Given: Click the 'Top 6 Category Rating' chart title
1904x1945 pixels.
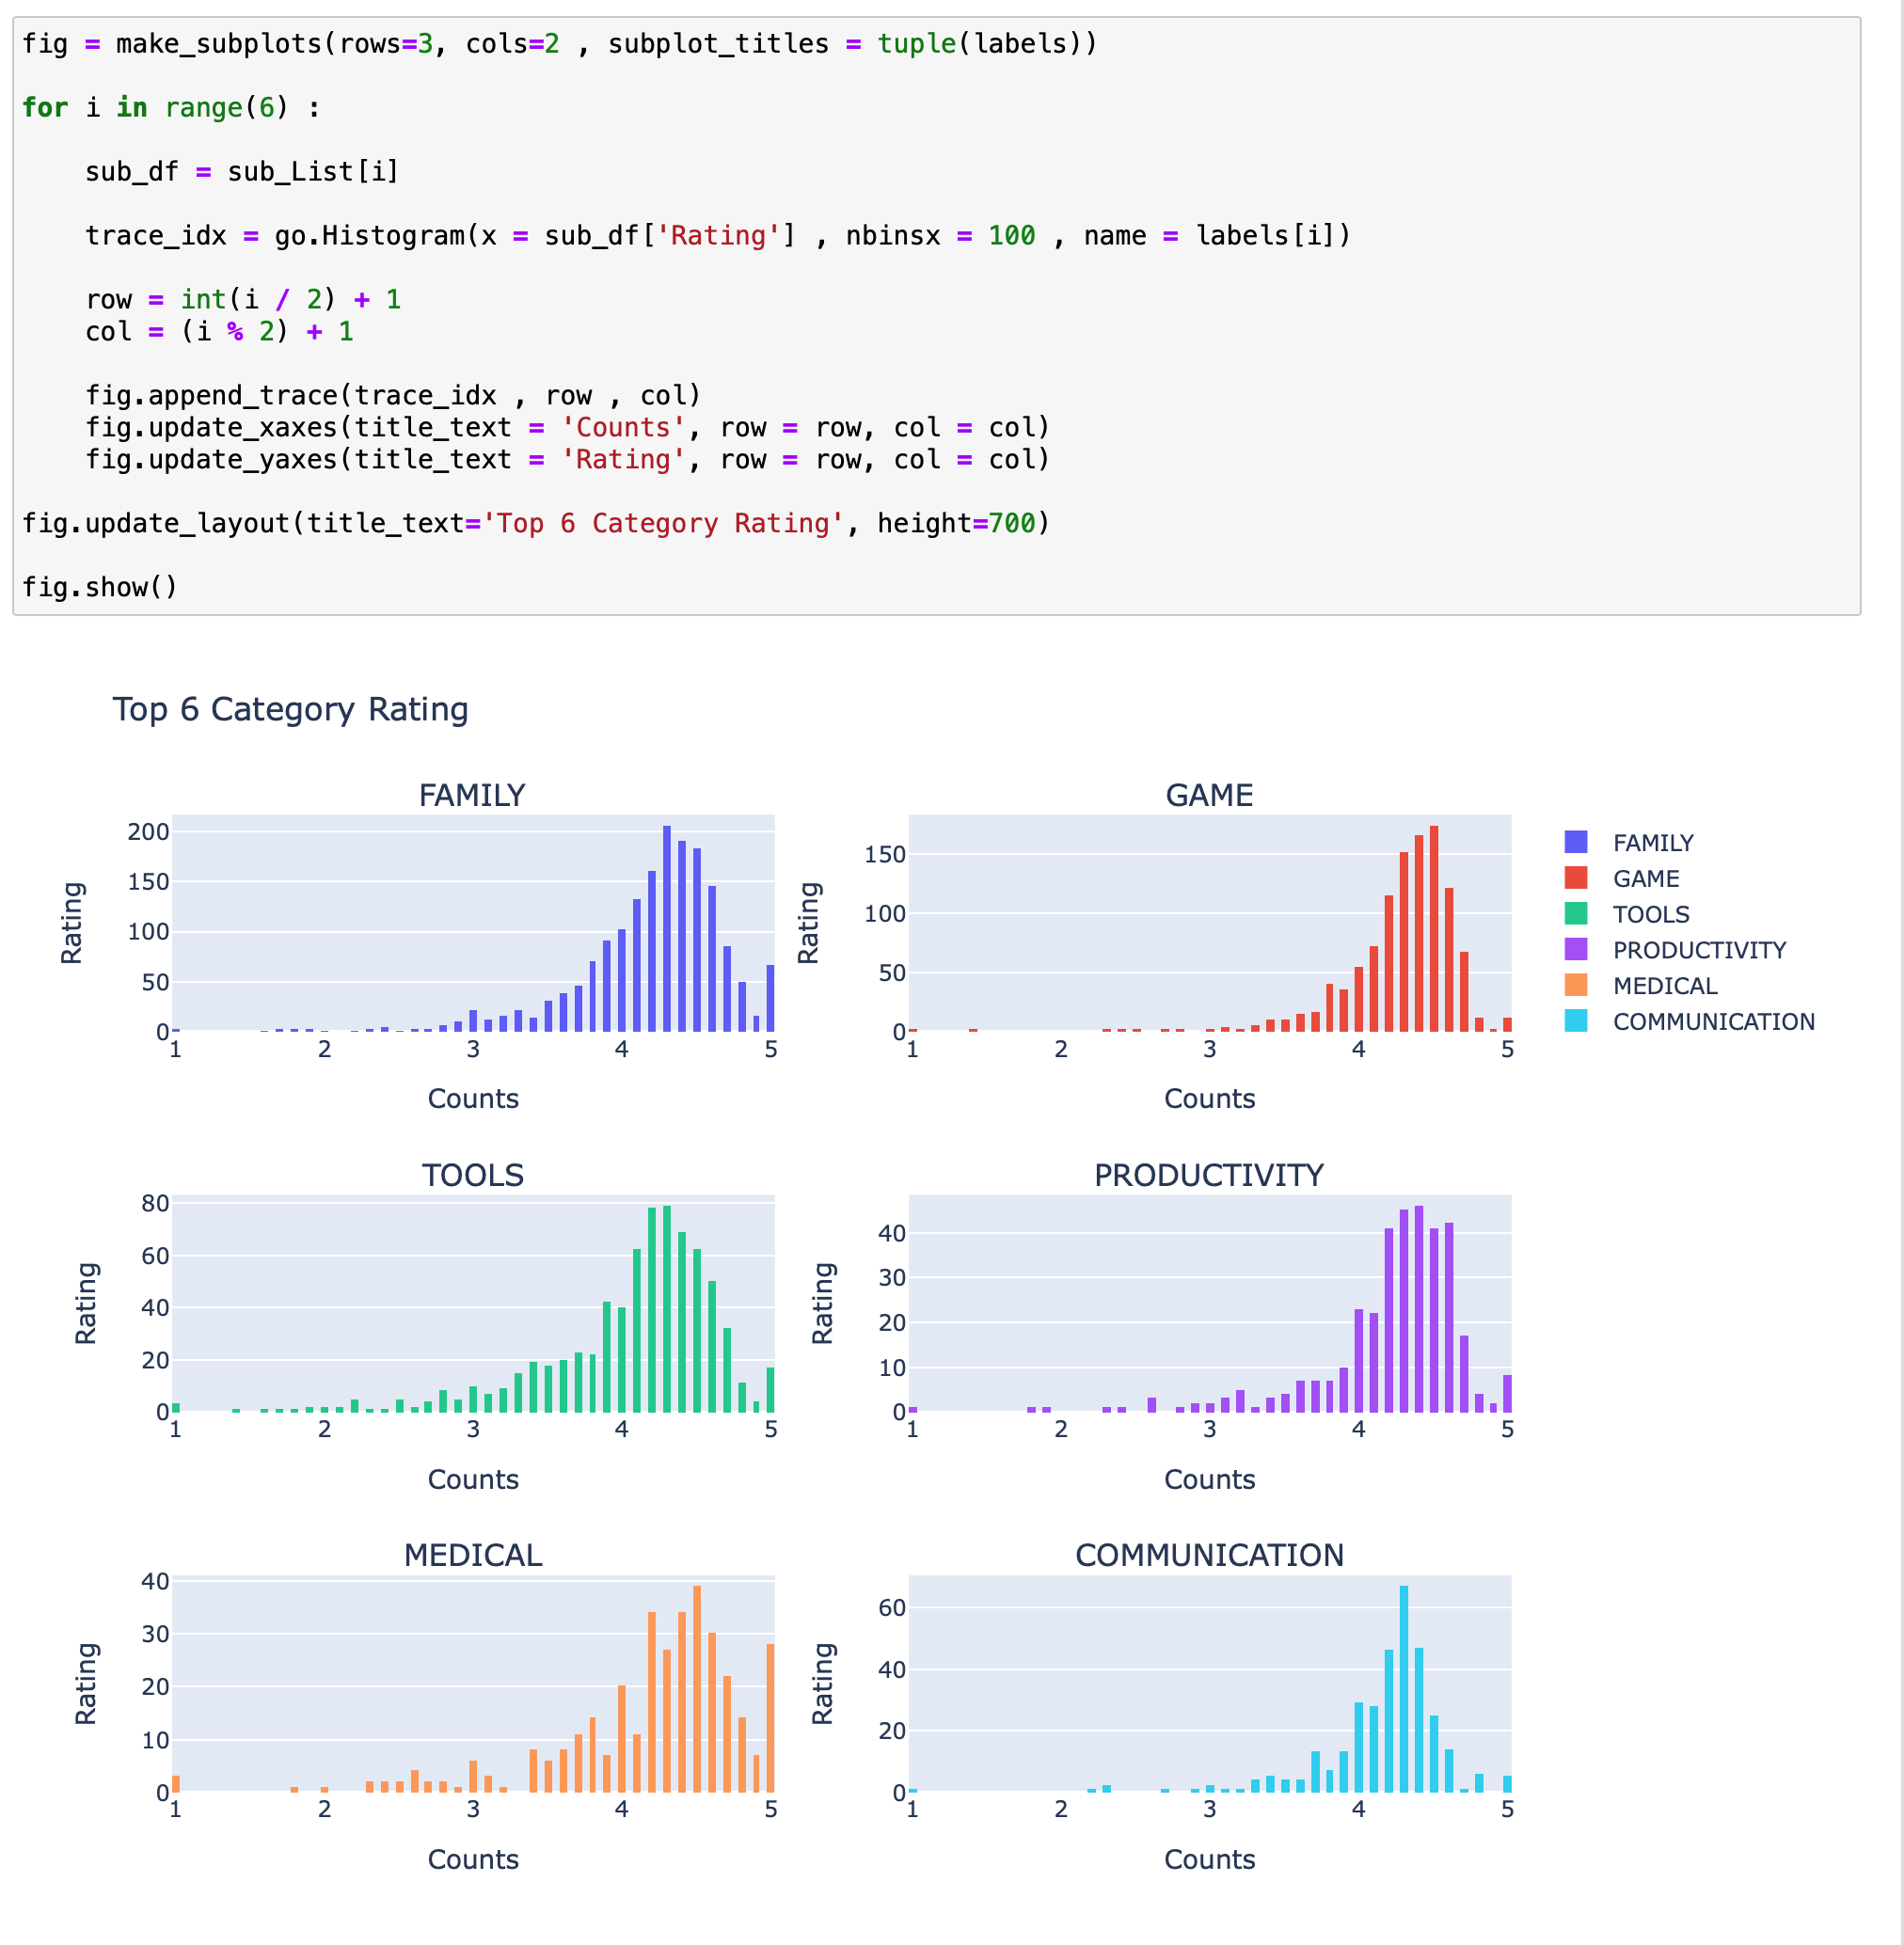Looking at the screenshot, I should 290,709.
